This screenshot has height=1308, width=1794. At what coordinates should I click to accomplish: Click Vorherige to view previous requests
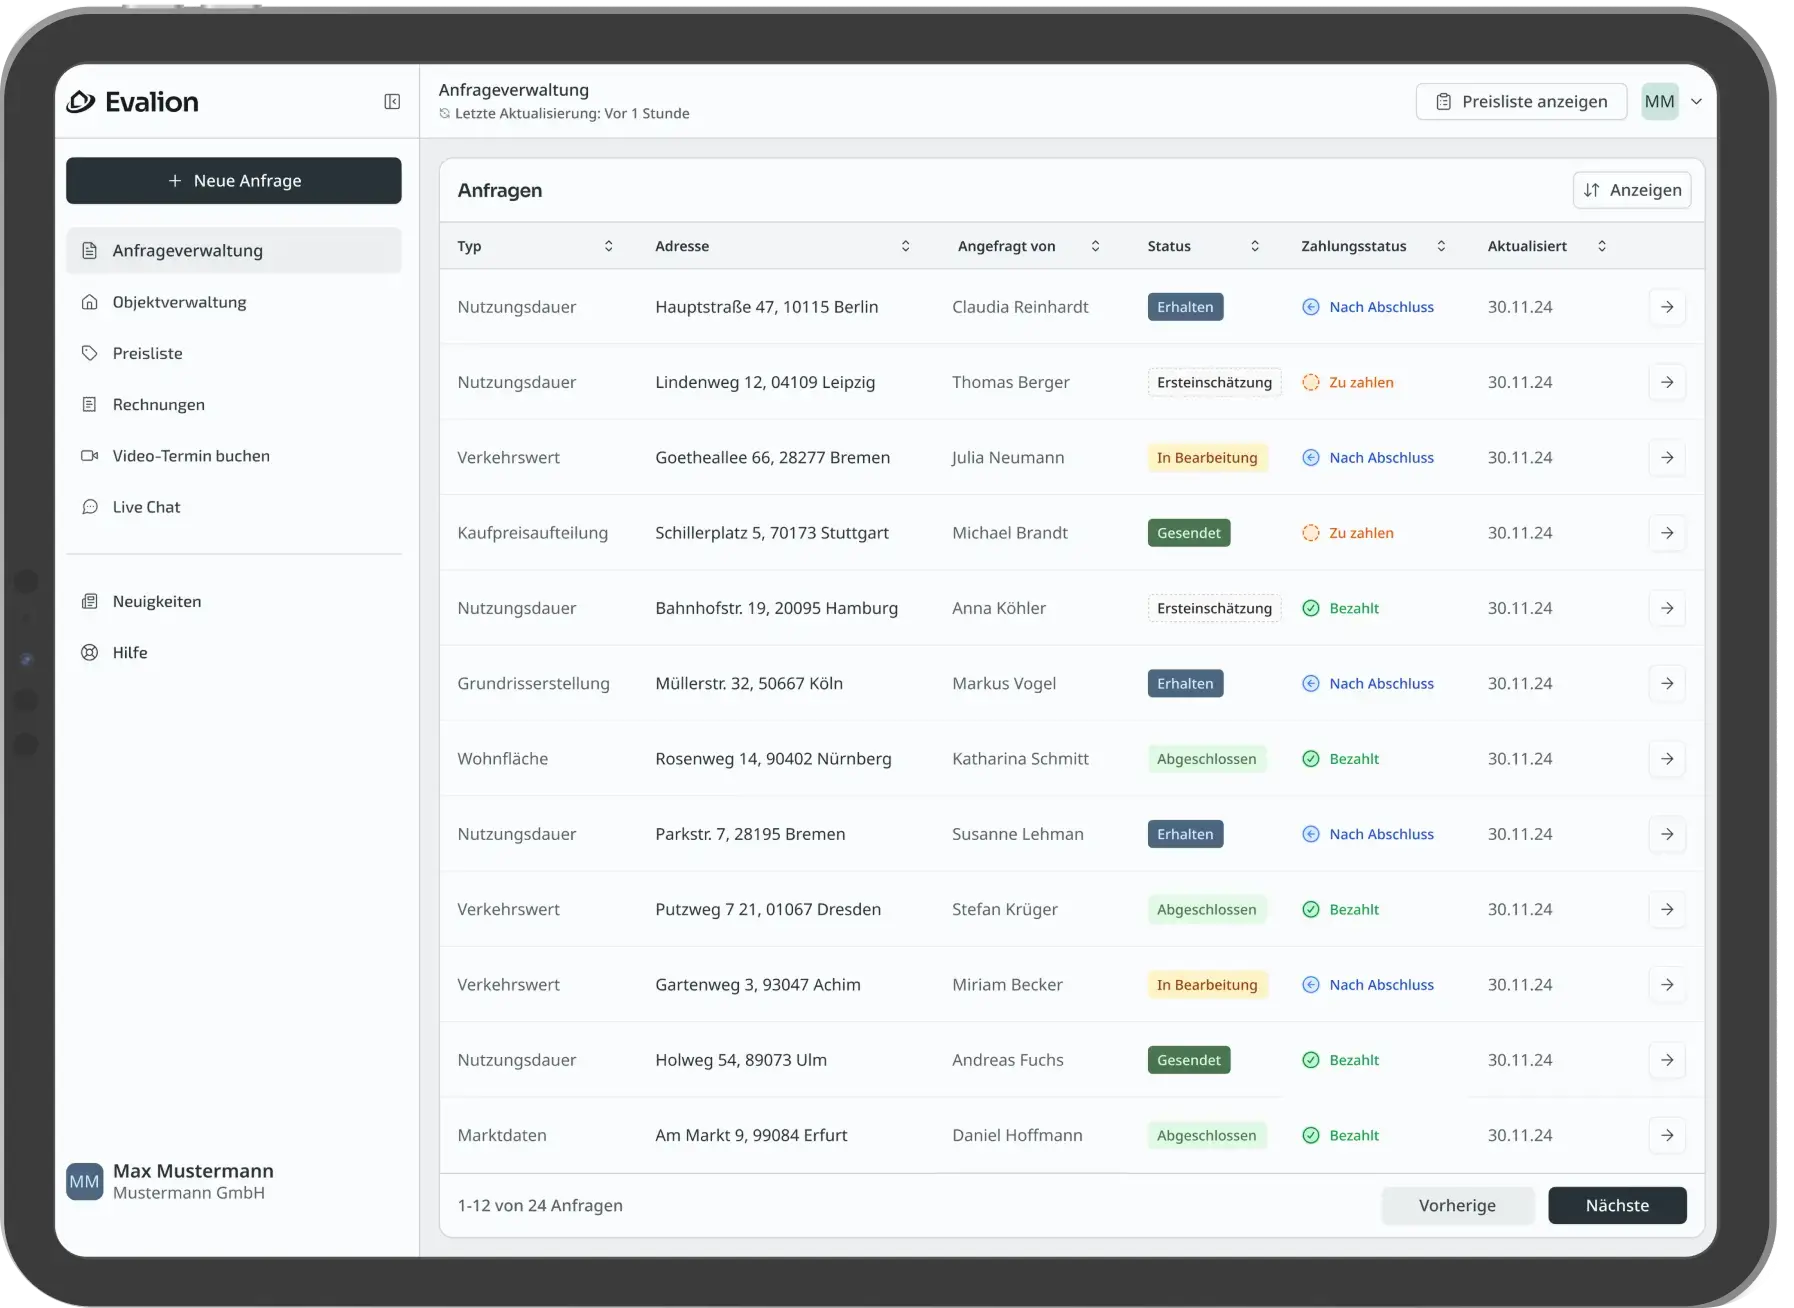[1458, 1206]
